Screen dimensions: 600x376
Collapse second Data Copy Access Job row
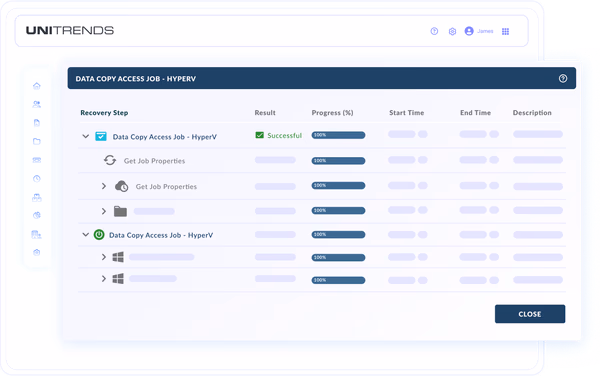(x=85, y=234)
